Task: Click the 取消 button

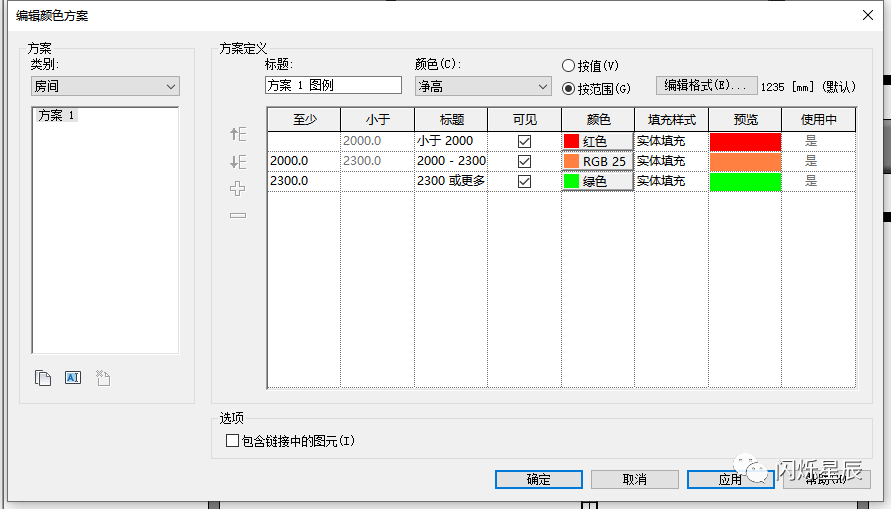Action: click(x=635, y=479)
